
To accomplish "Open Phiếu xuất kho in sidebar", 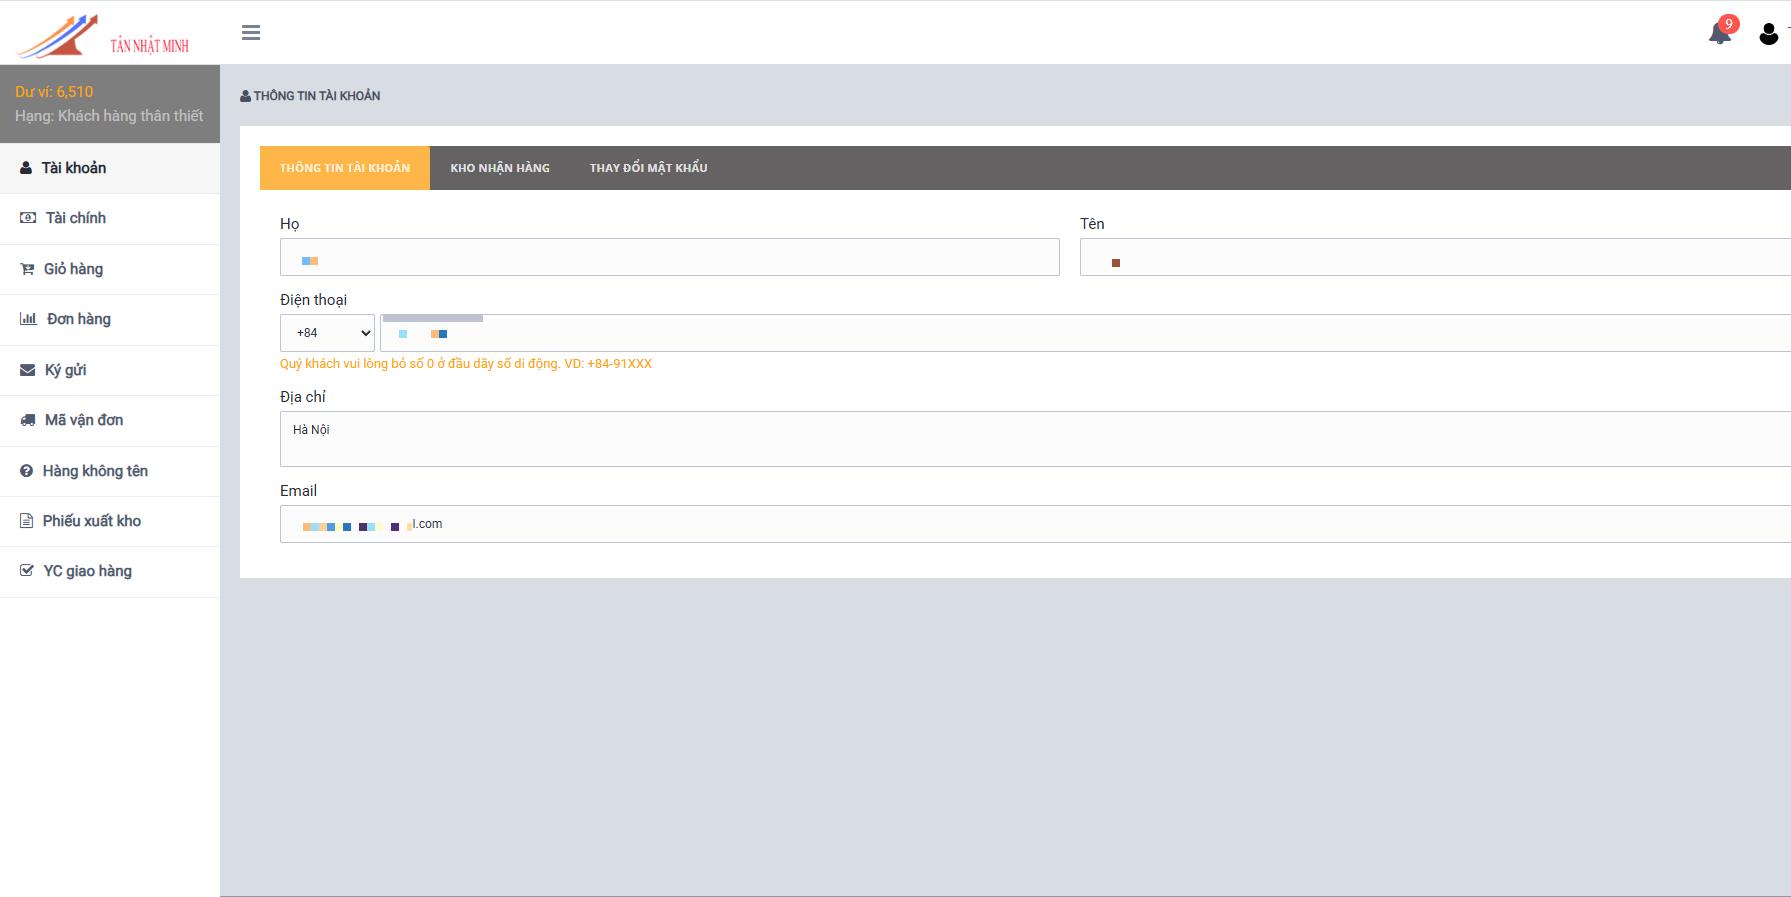I will (91, 521).
